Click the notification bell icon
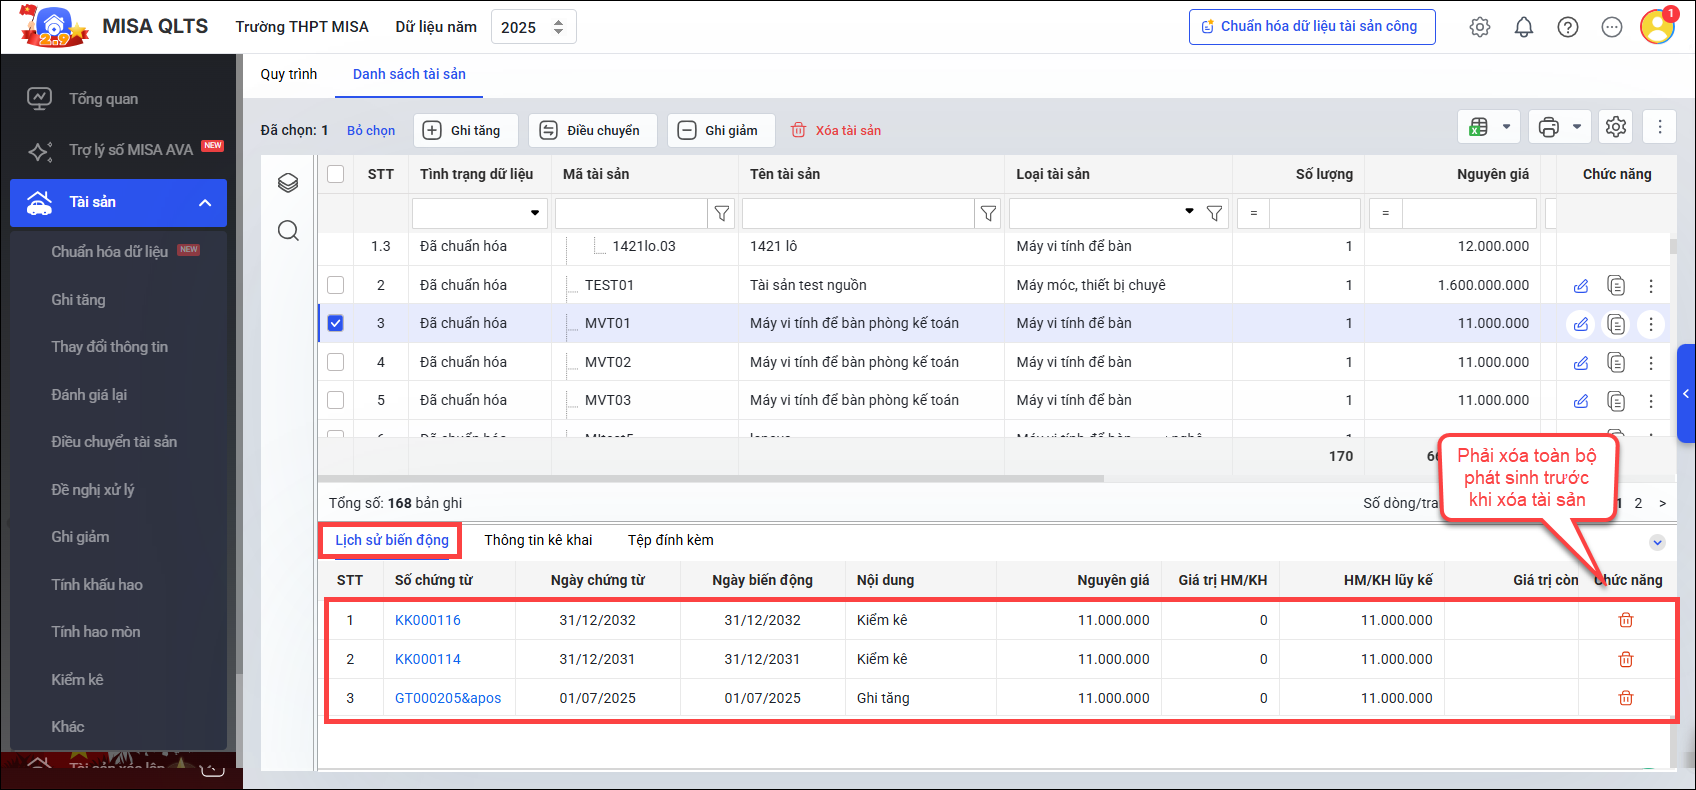Viewport: 1696px width, 790px height. click(x=1523, y=27)
